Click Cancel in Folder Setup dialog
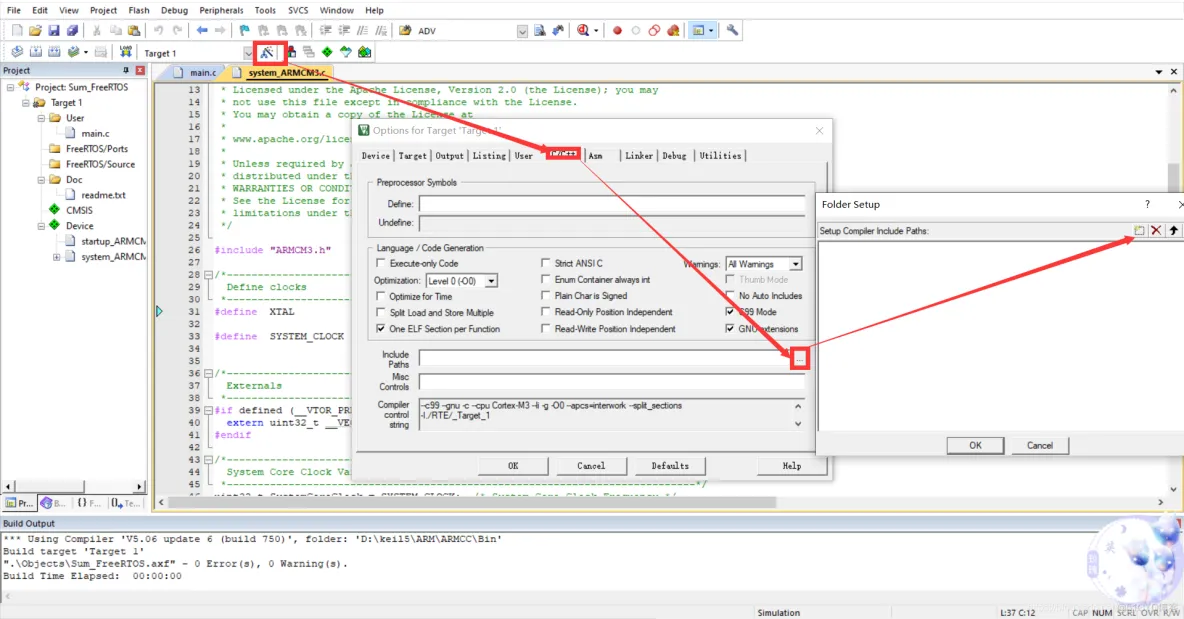 coord(1039,445)
